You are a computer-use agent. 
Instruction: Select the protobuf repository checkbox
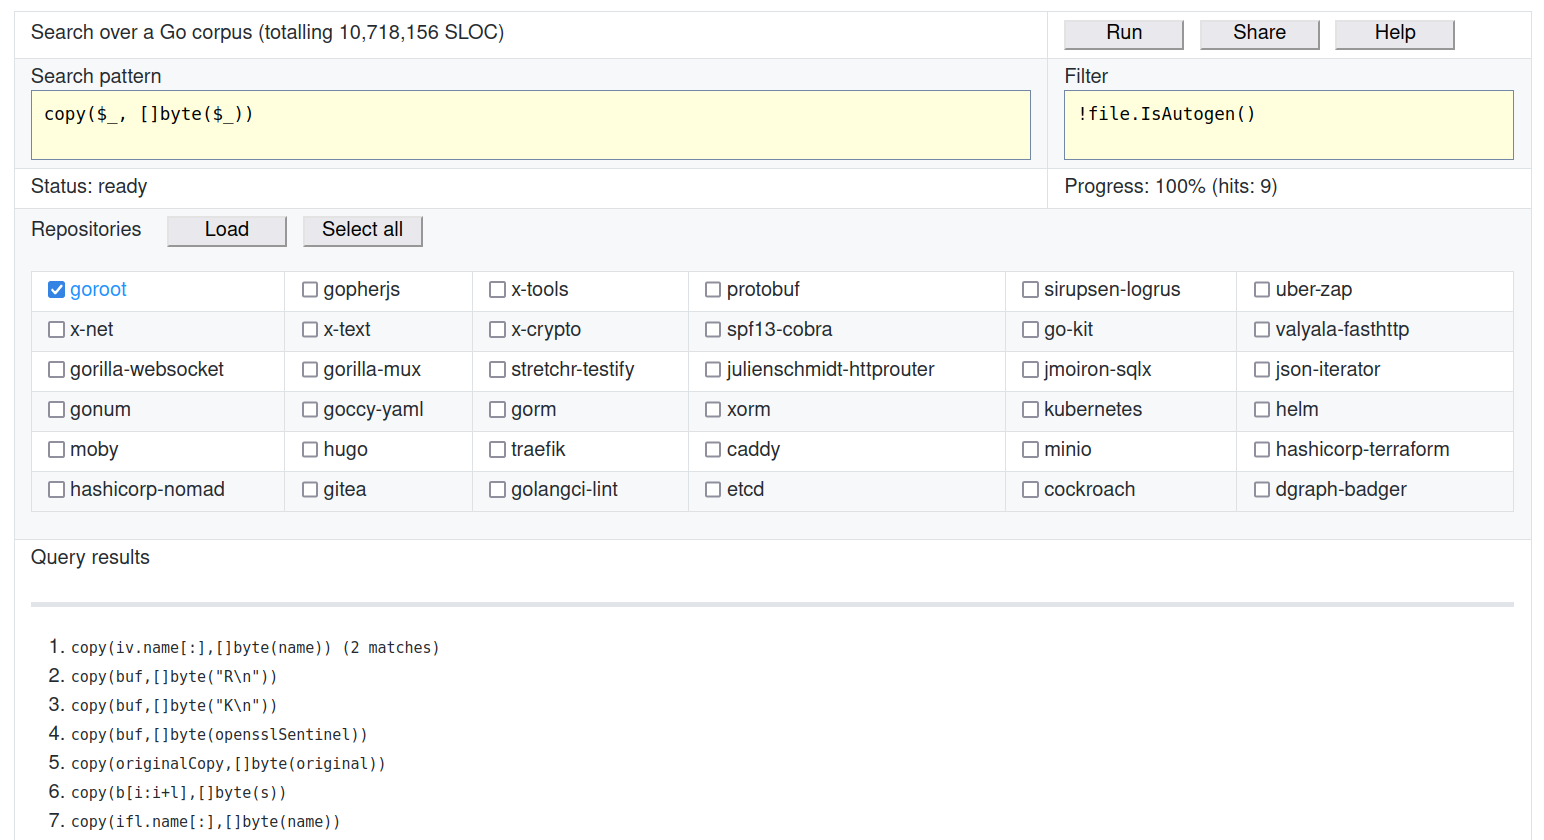[x=713, y=290]
